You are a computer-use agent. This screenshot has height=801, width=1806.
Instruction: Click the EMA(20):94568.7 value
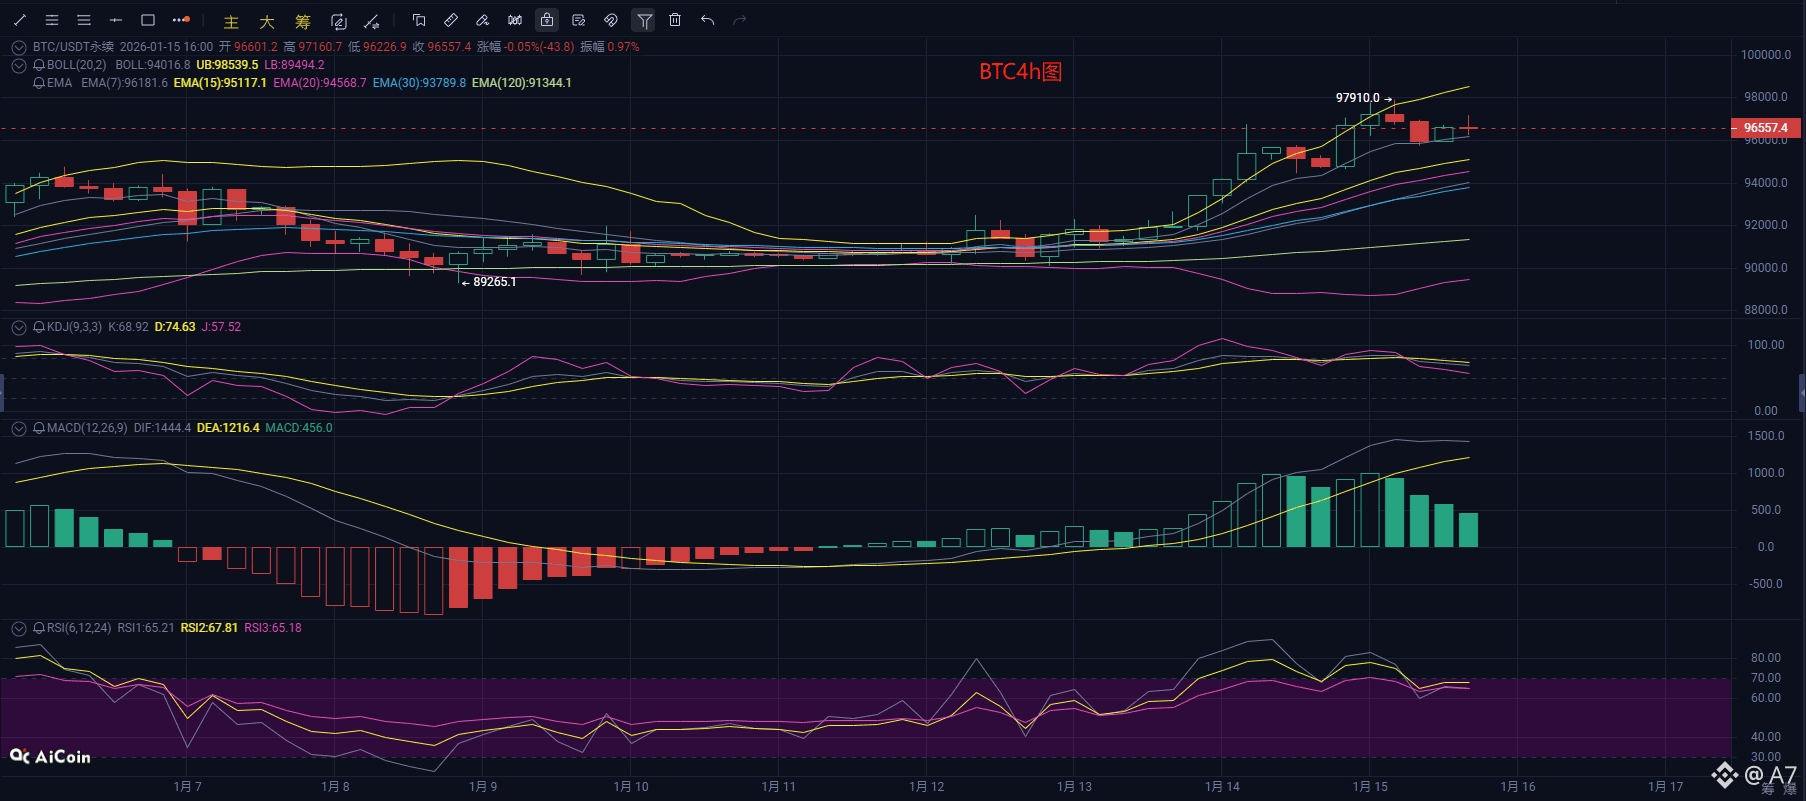coord(320,83)
